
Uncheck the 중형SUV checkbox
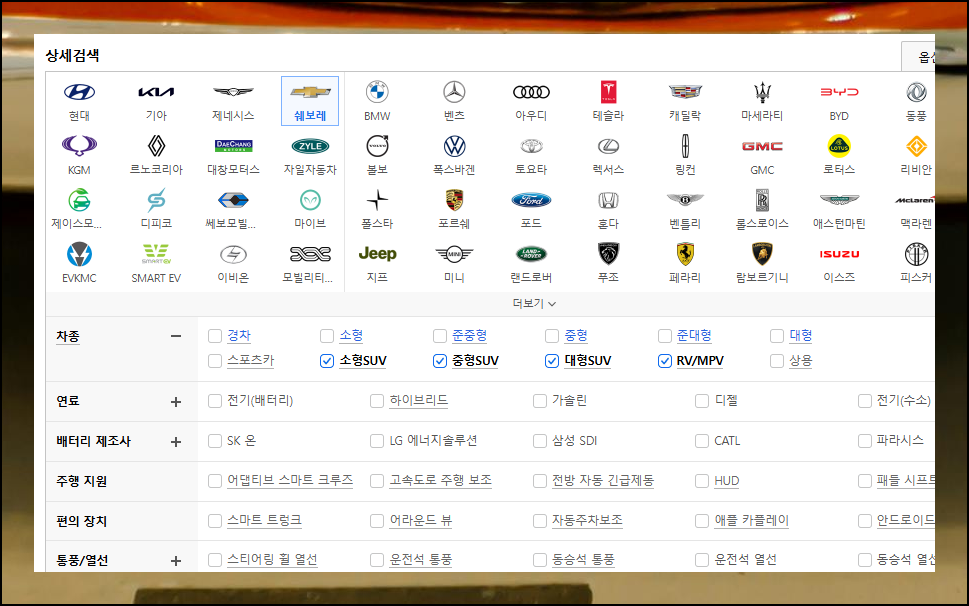(x=439, y=361)
